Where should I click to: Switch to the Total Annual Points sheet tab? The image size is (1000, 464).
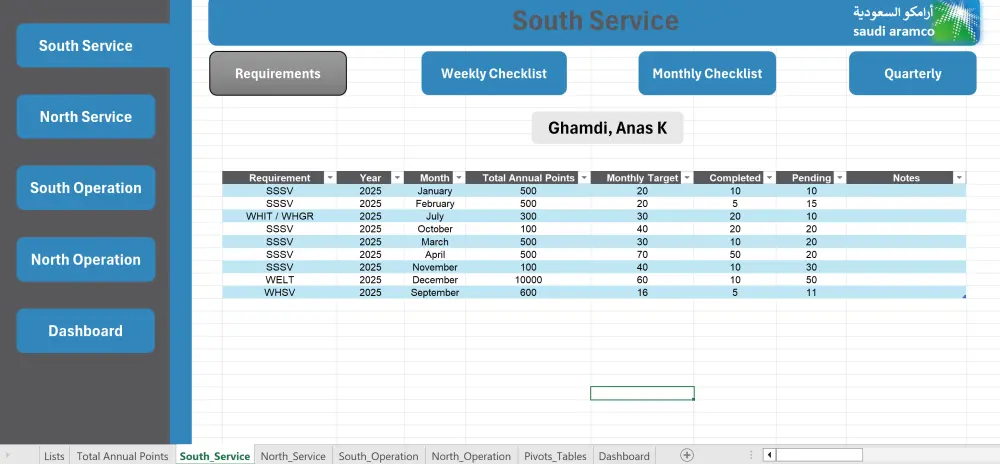pos(122,456)
